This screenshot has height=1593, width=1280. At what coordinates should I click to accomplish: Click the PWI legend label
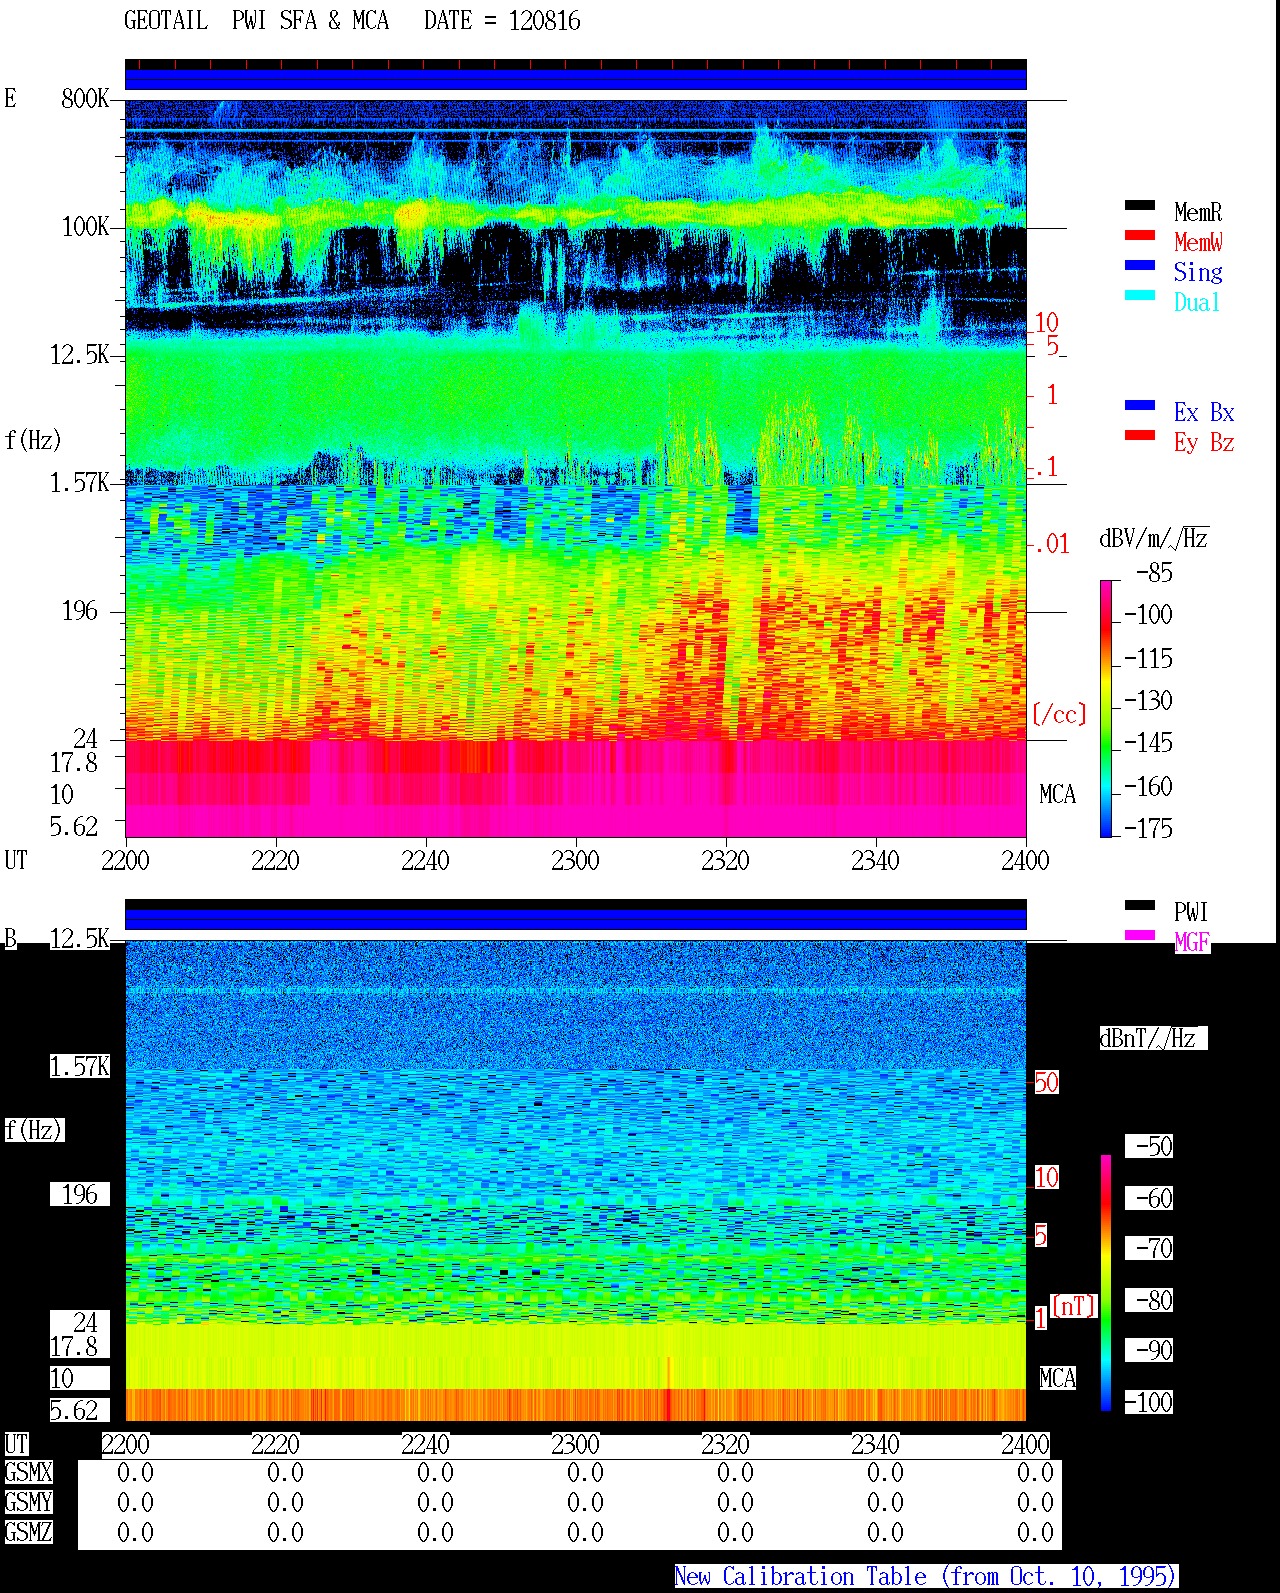coord(1191,912)
